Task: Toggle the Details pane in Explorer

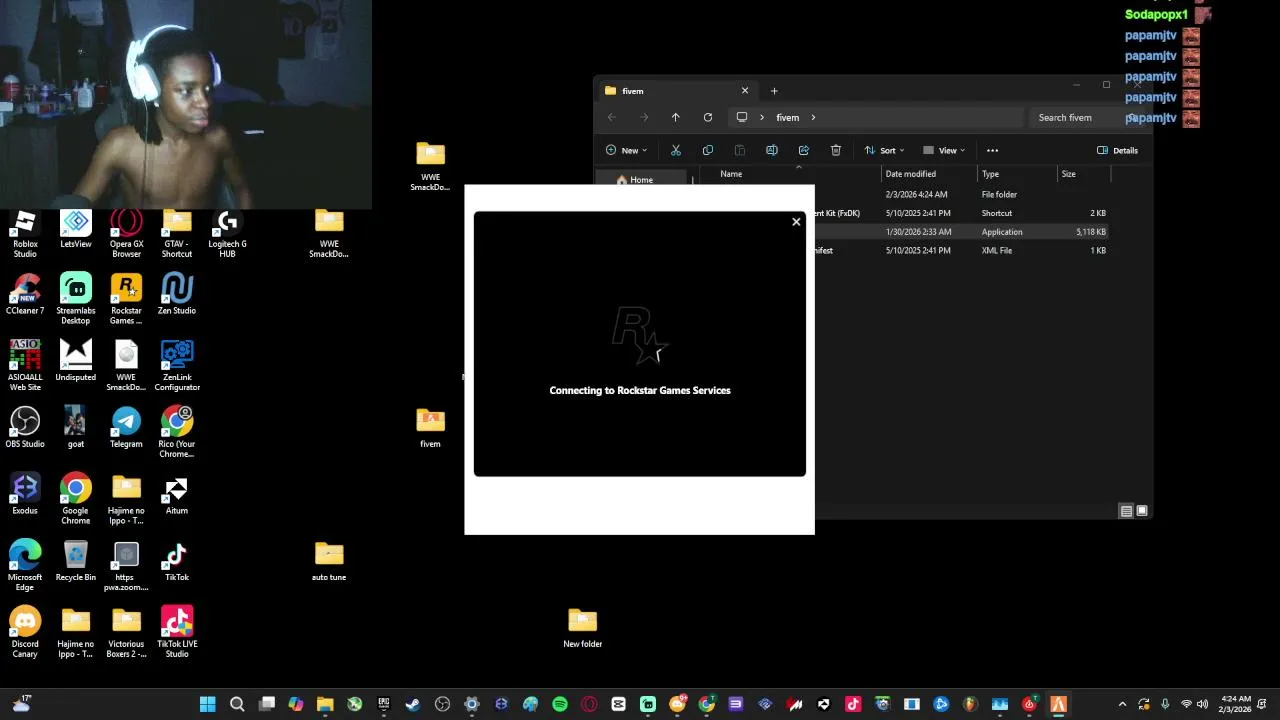Action: point(1117,150)
